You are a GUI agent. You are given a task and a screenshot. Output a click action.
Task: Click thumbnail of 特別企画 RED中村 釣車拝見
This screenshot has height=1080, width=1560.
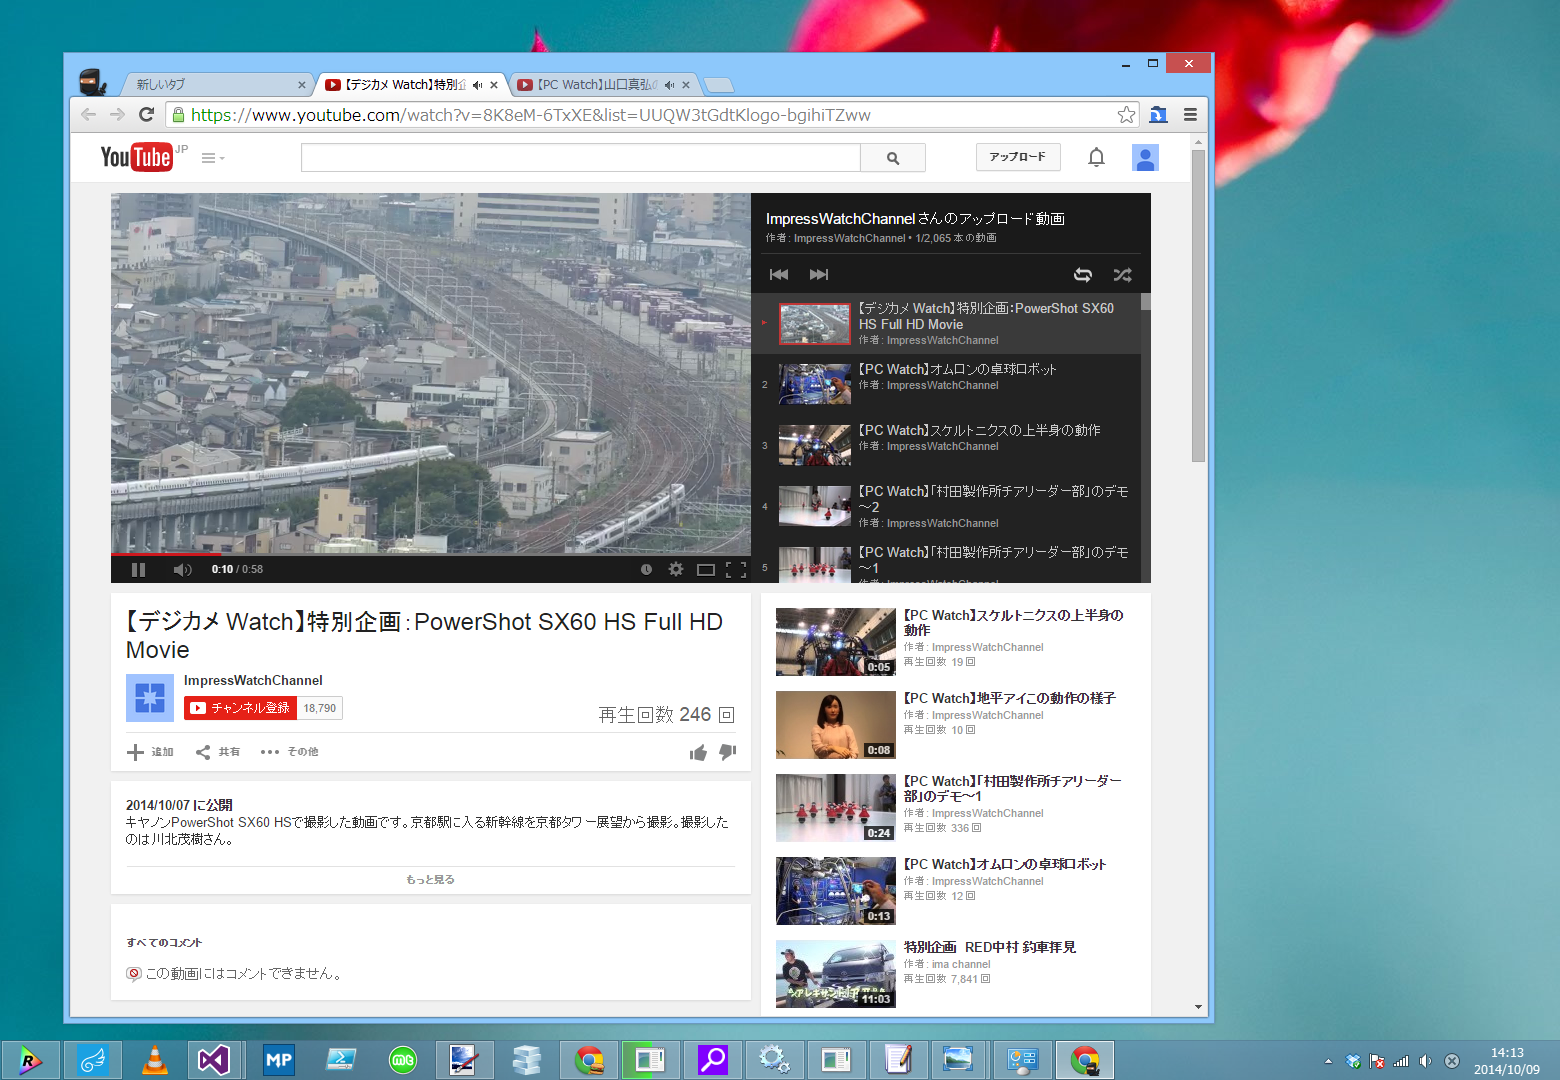coord(836,974)
